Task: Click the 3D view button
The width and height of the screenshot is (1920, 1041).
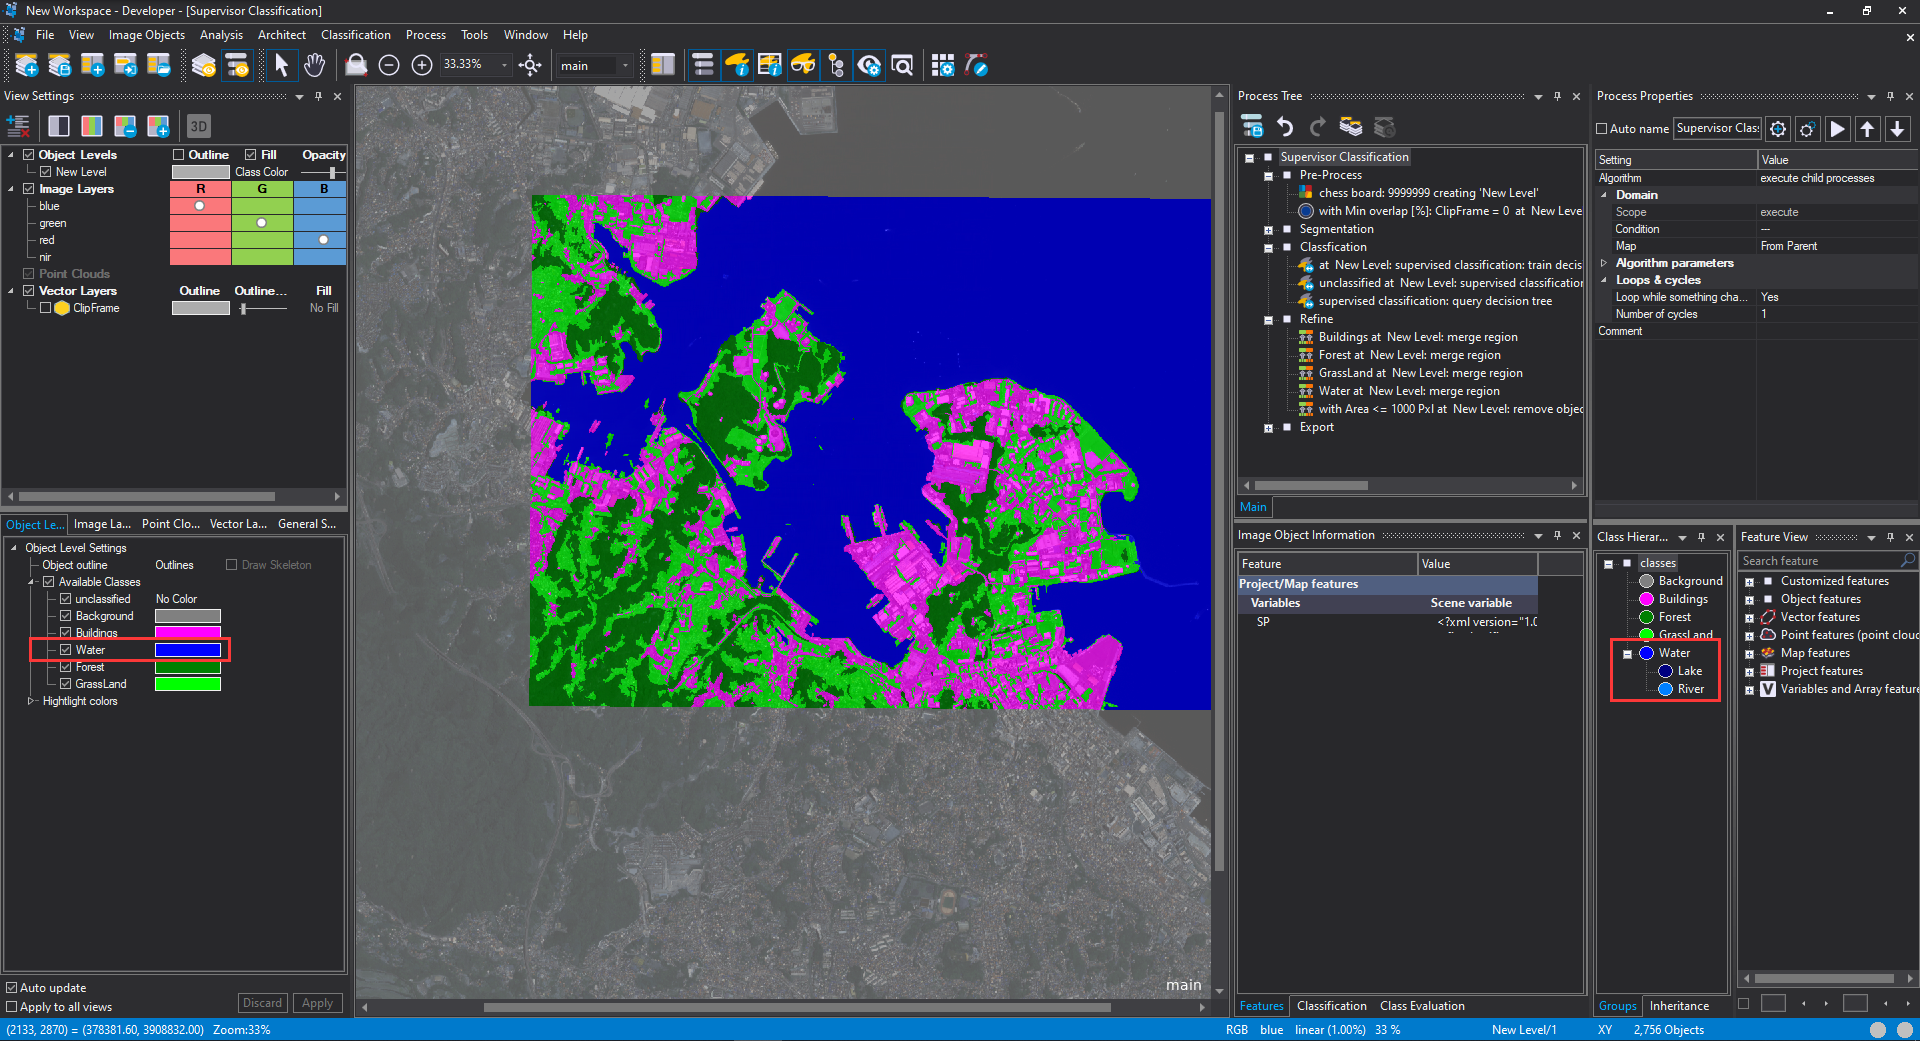Action: click(x=198, y=126)
